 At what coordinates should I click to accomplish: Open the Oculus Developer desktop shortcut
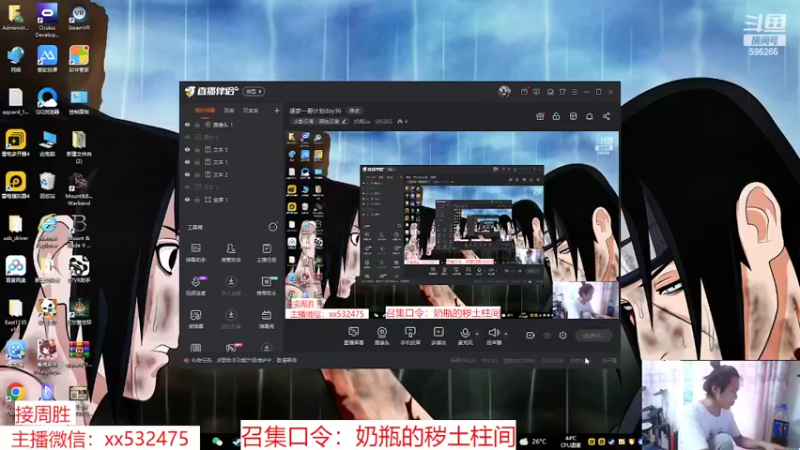tap(47, 20)
